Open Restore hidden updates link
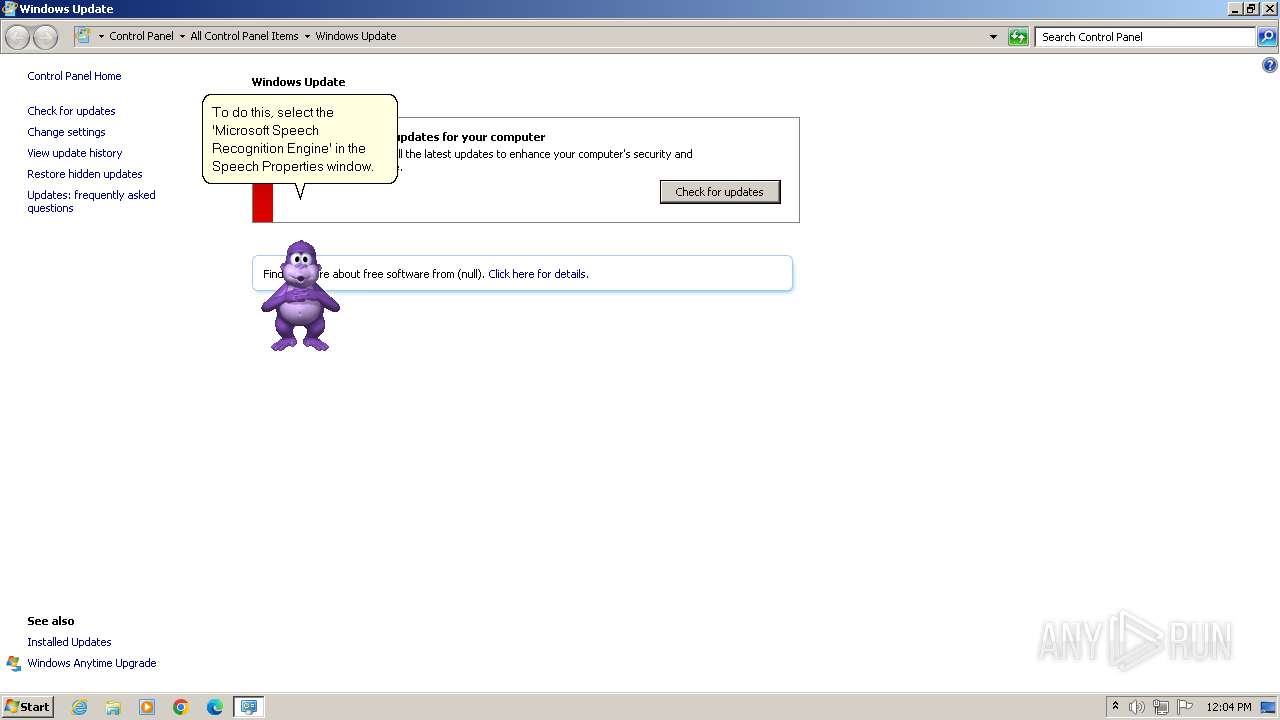Viewport: 1280px width, 720px height. click(x=85, y=174)
